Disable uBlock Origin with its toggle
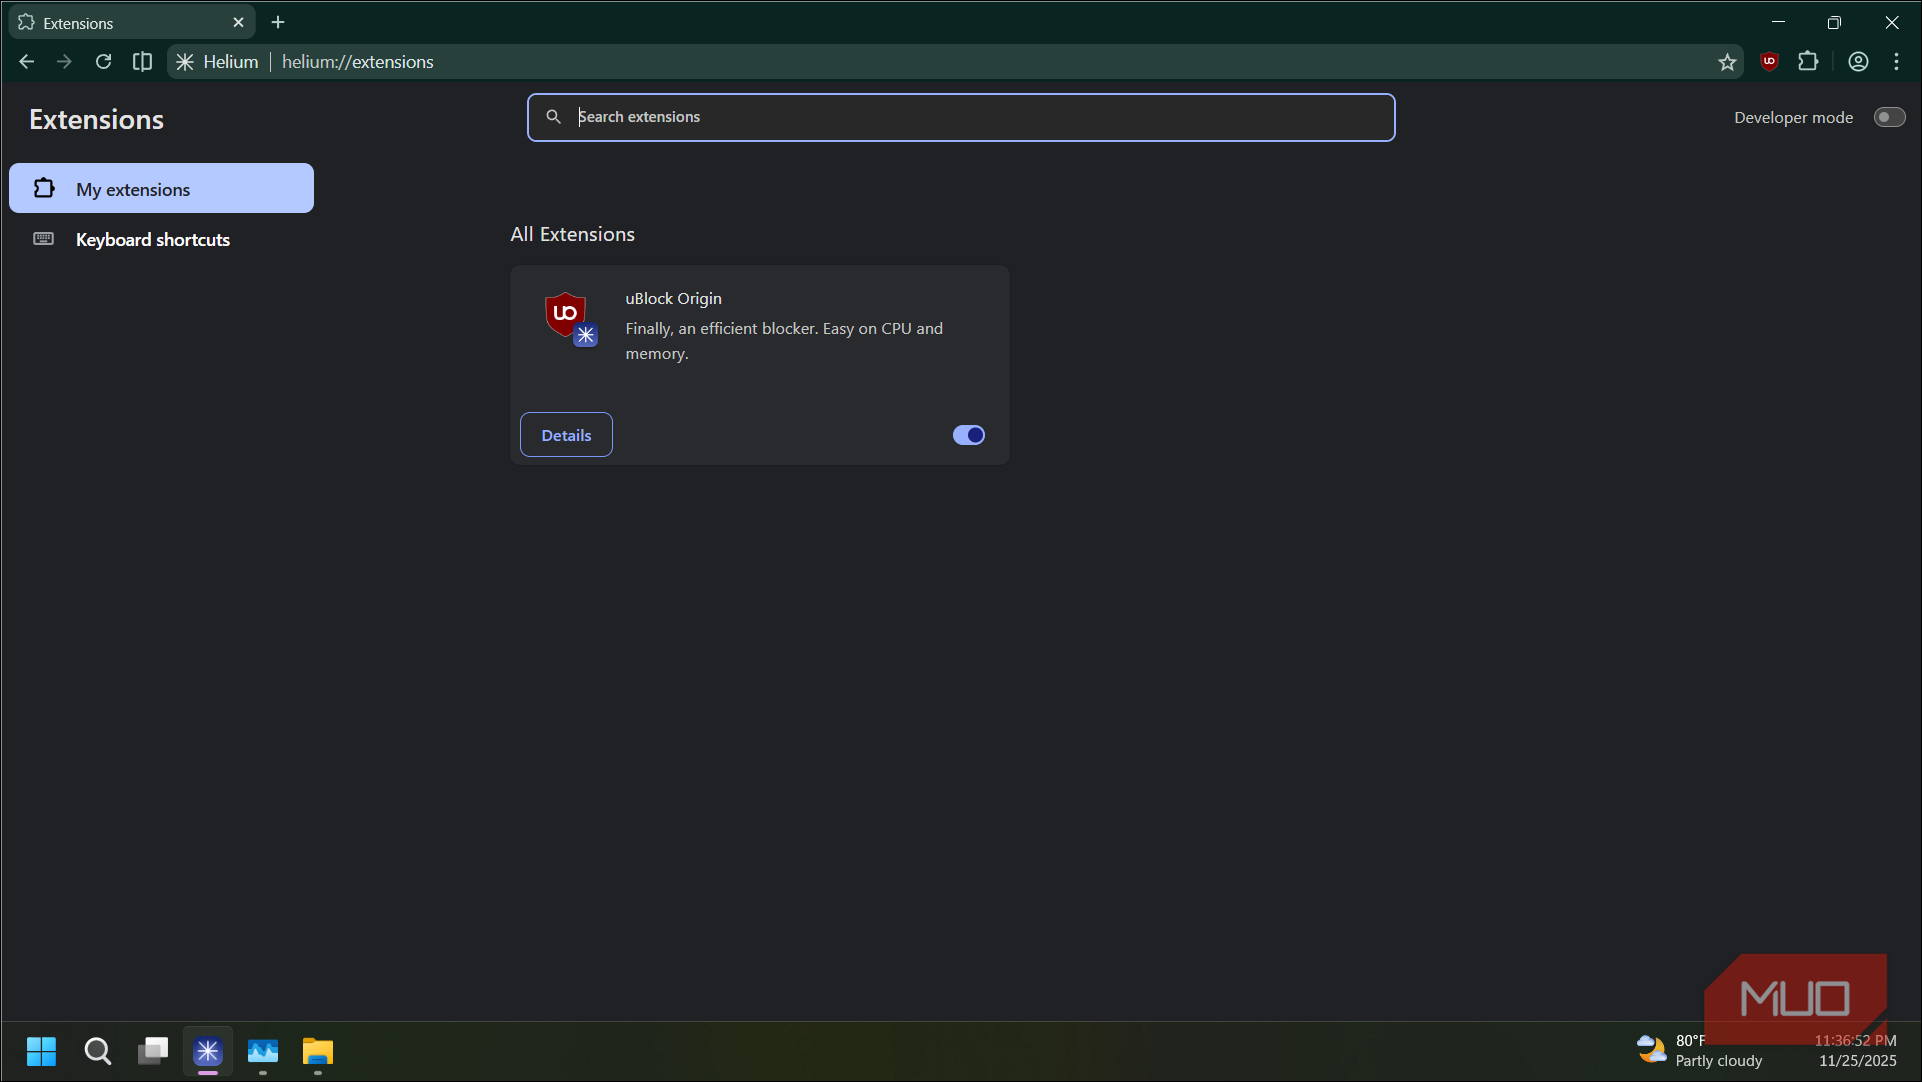 pos(968,435)
